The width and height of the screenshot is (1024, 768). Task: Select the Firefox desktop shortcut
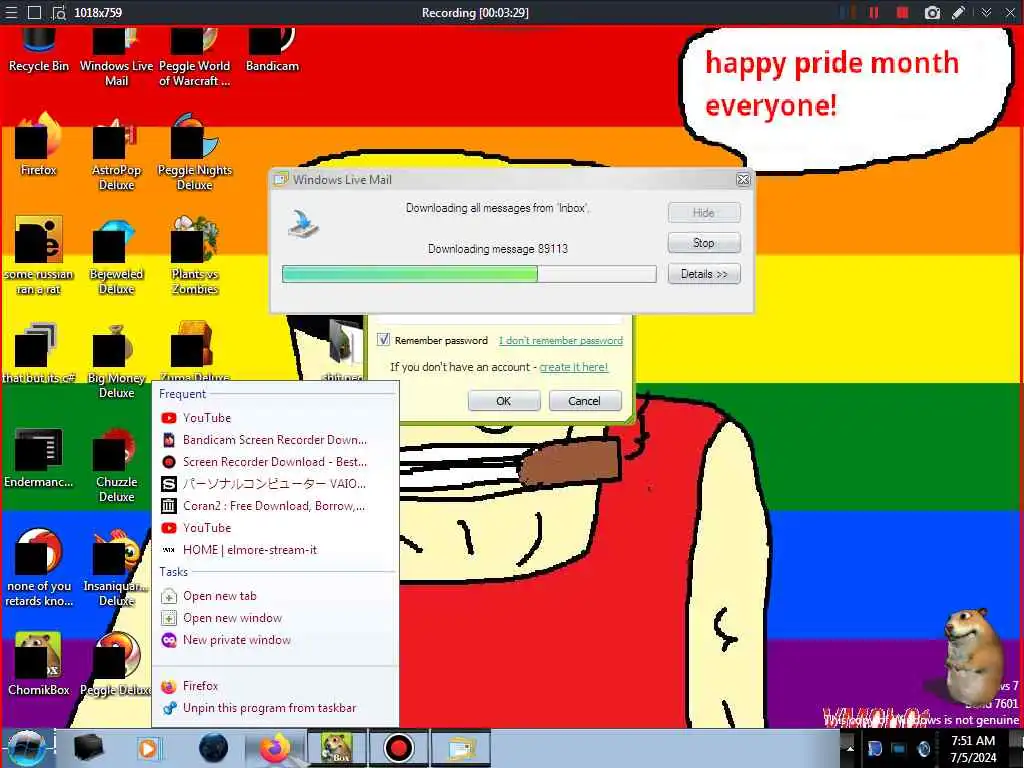pos(39,145)
